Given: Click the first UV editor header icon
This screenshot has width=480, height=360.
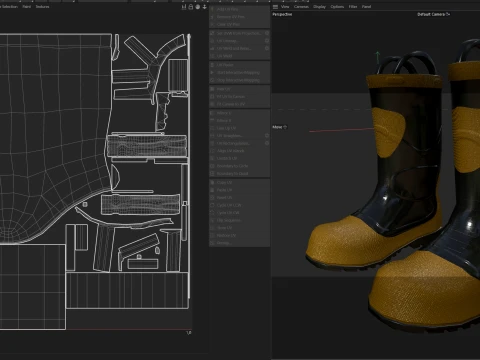Looking at the screenshot, I should click(x=184, y=7).
